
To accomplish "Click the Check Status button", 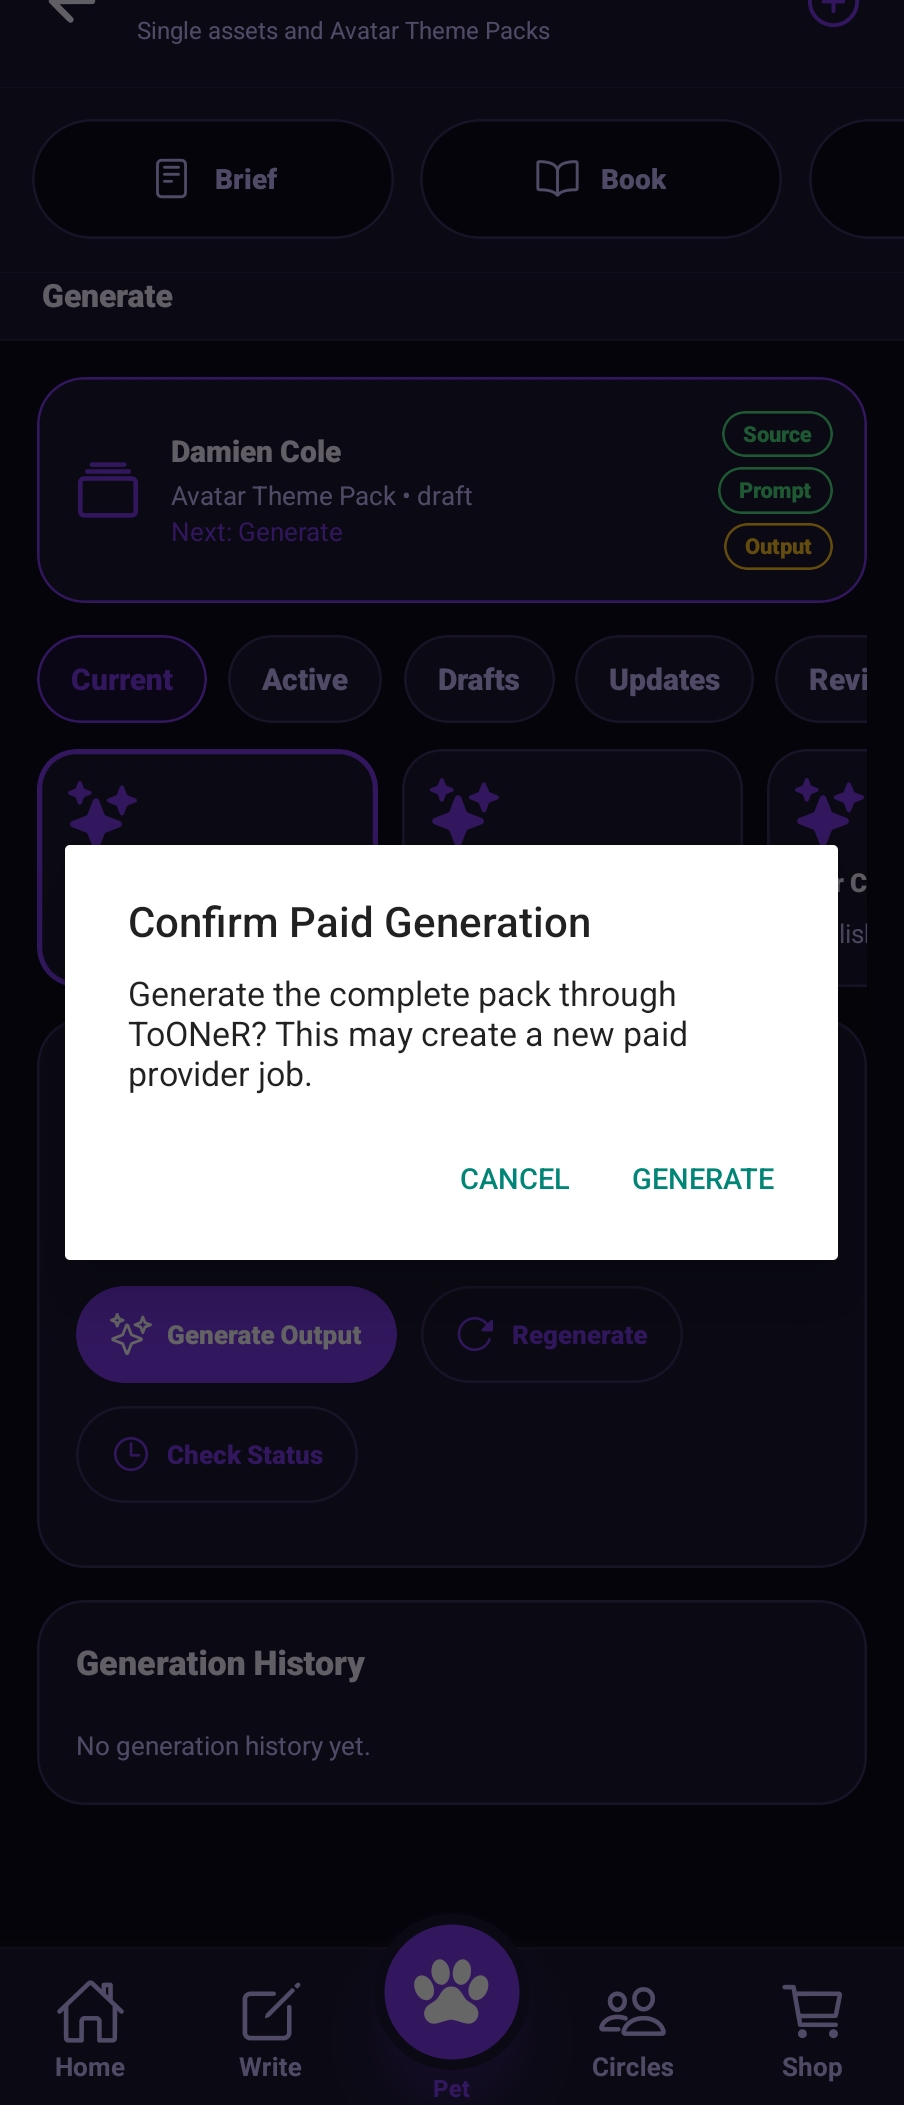I will [217, 1454].
